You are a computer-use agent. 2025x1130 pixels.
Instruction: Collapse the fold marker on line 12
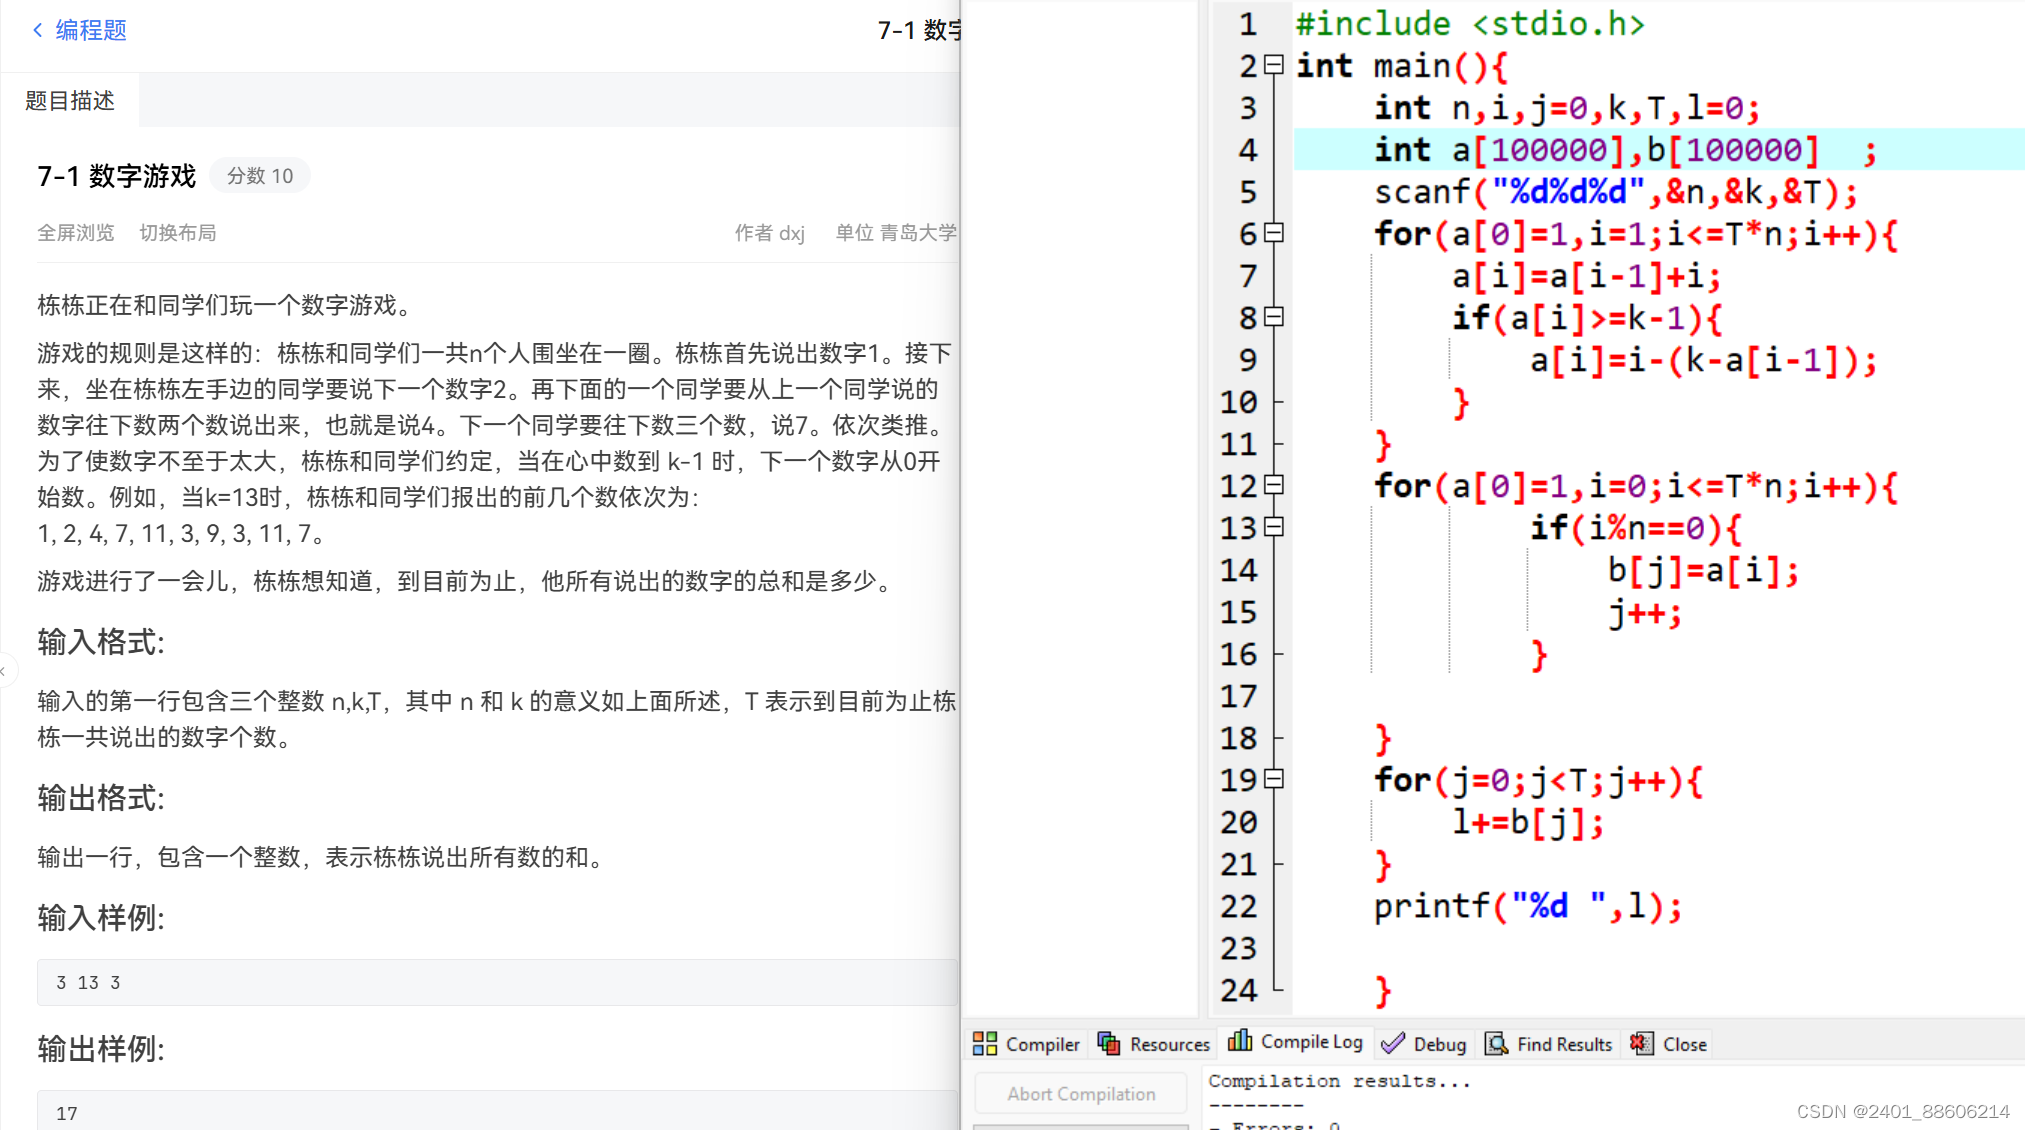(x=1274, y=485)
